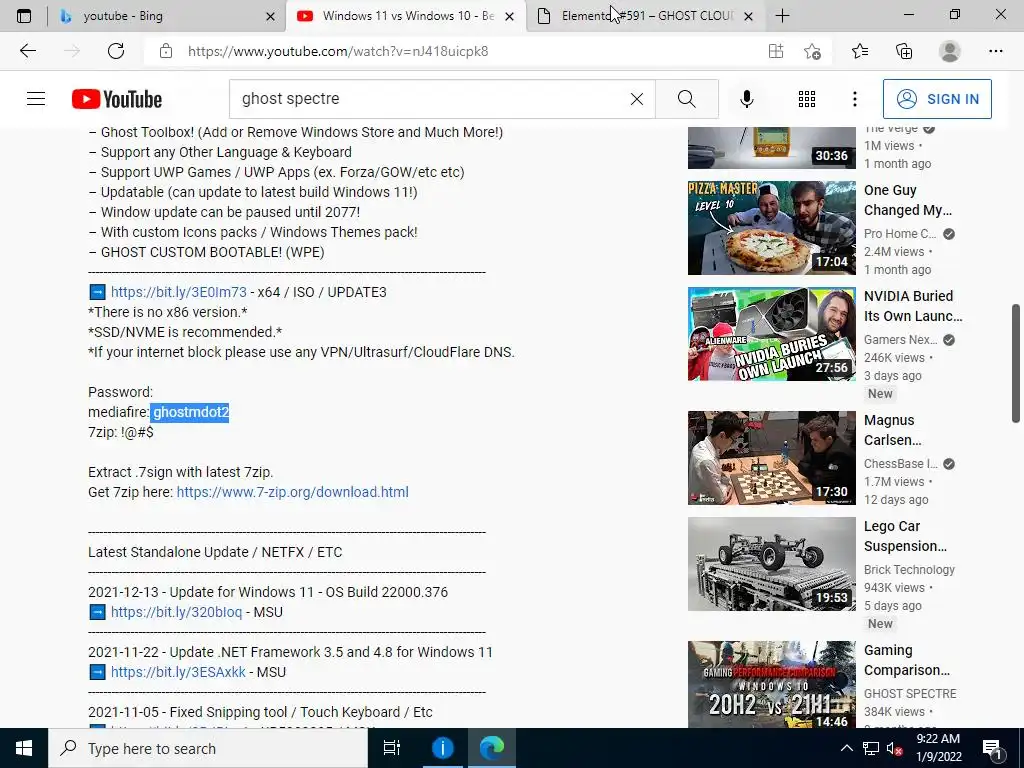
Task: Click 'Latest Standalone Update / NETFX / ETC' text
Action: [215, 552]
